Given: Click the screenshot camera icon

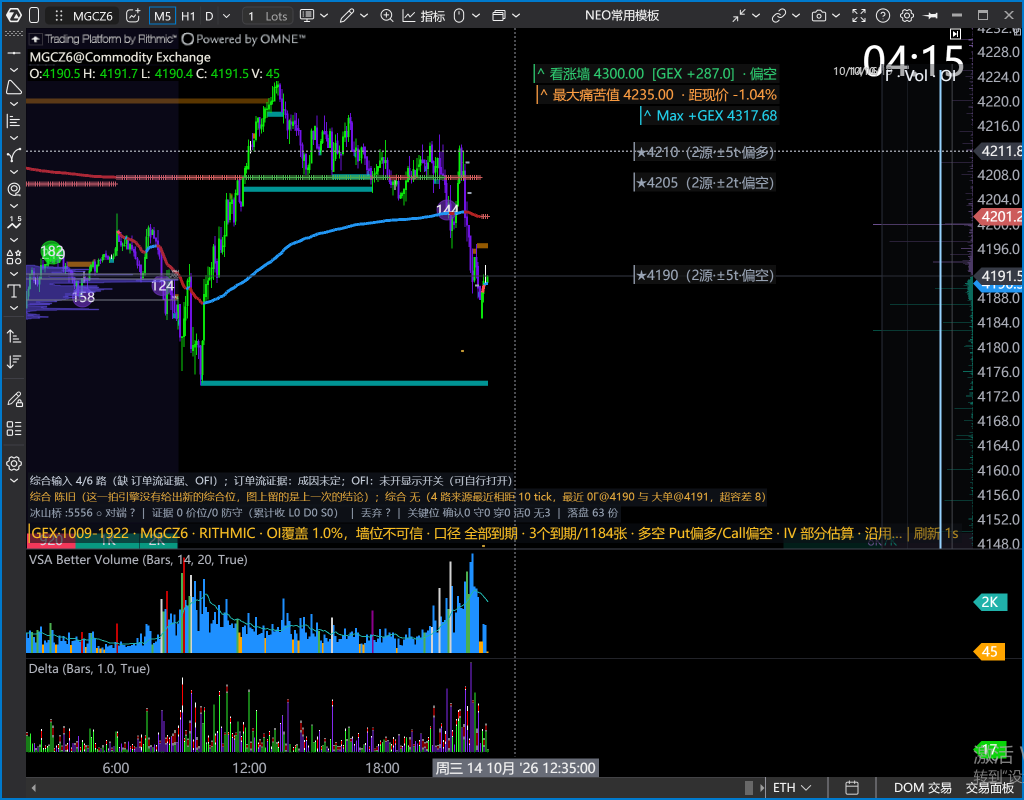Looking at the screenshot, I should point(818,16).
